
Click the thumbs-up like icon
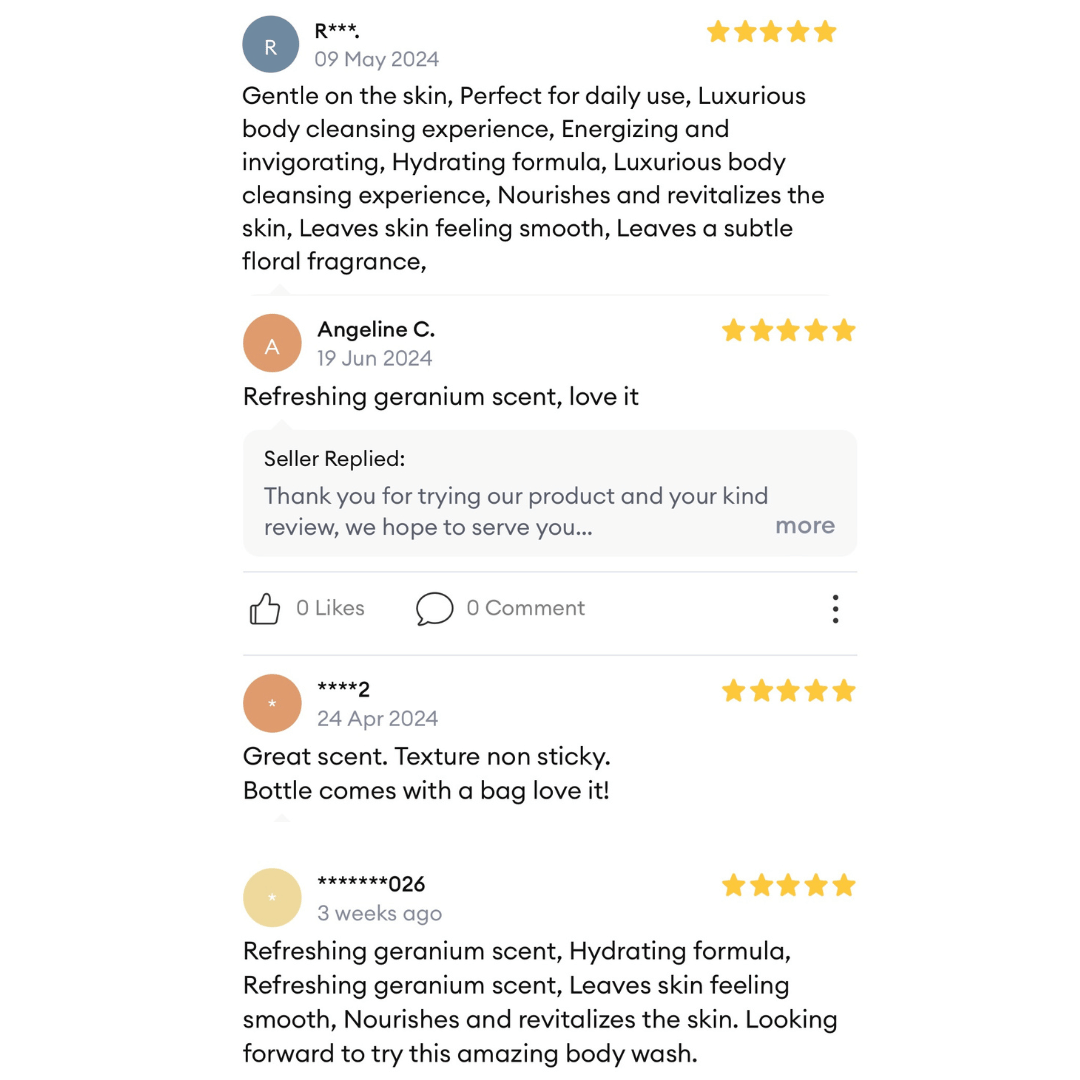(x=264, y=608)
